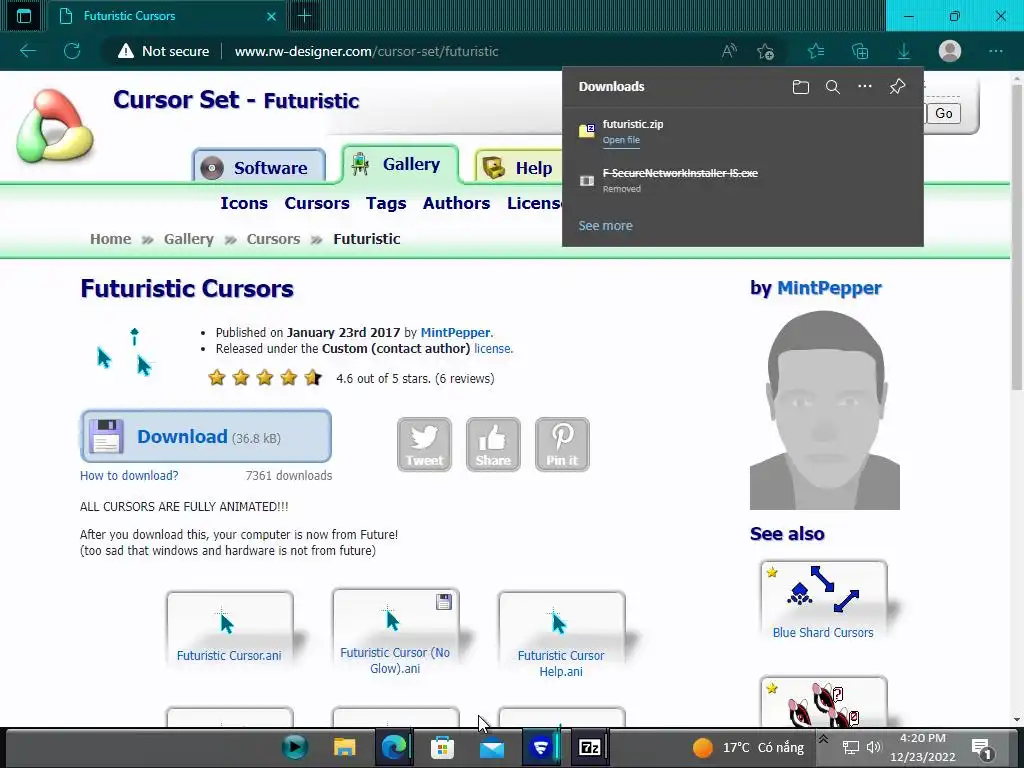The height and width of the screenshot is (768, 1024).
Task: Open the license link
Action: click(492, 349)
